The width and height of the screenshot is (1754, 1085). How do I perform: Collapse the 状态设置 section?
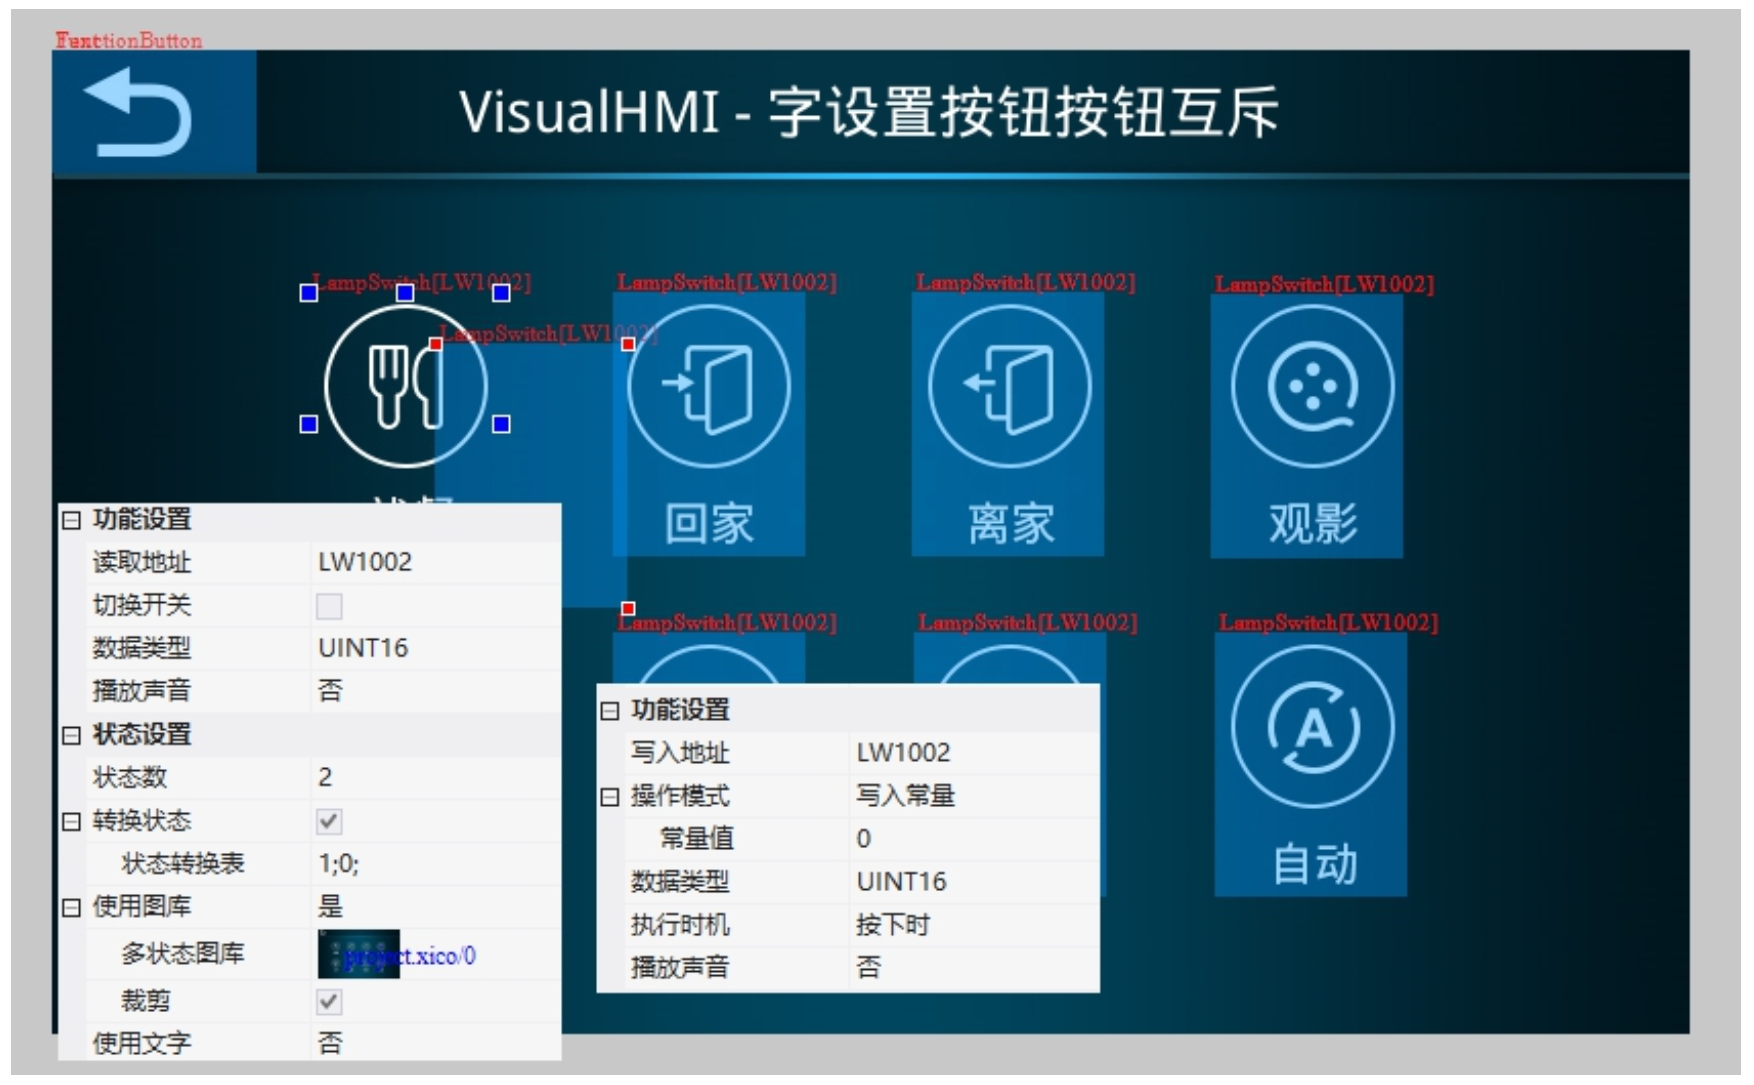(71, 735)
